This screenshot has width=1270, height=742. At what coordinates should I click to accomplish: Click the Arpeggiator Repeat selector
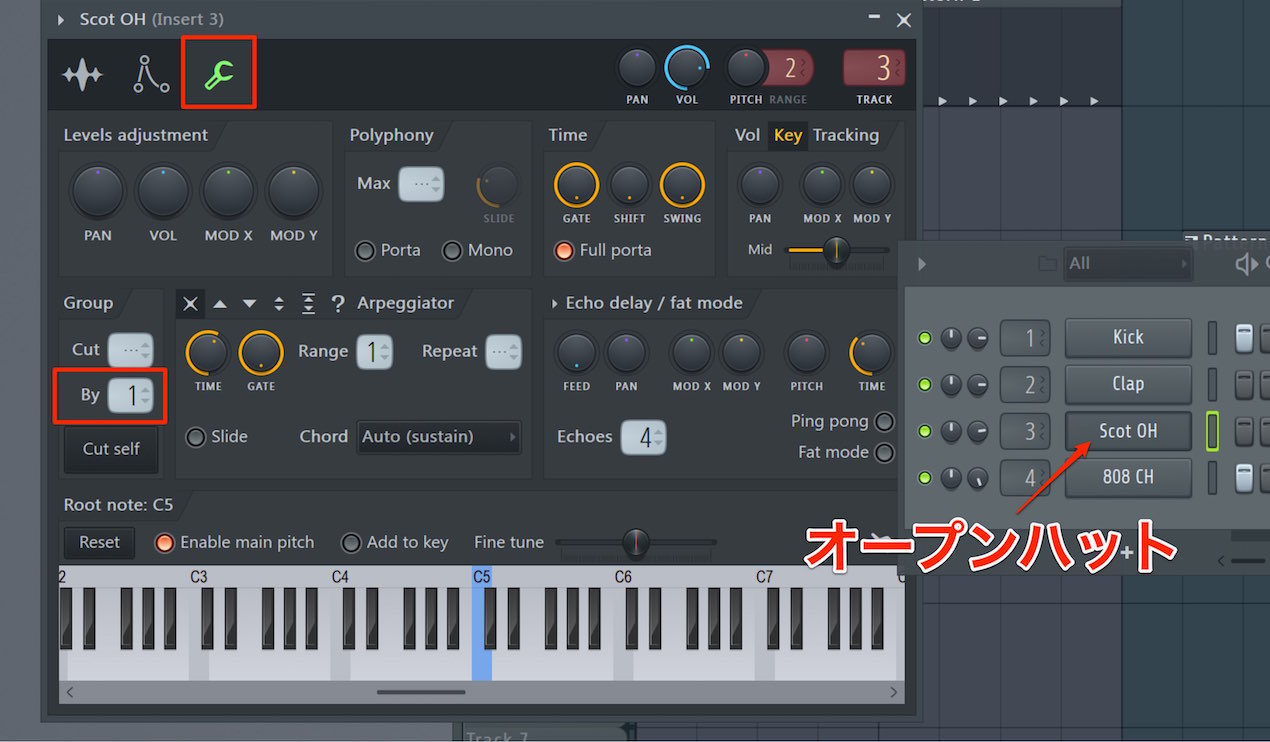point(503,351)
